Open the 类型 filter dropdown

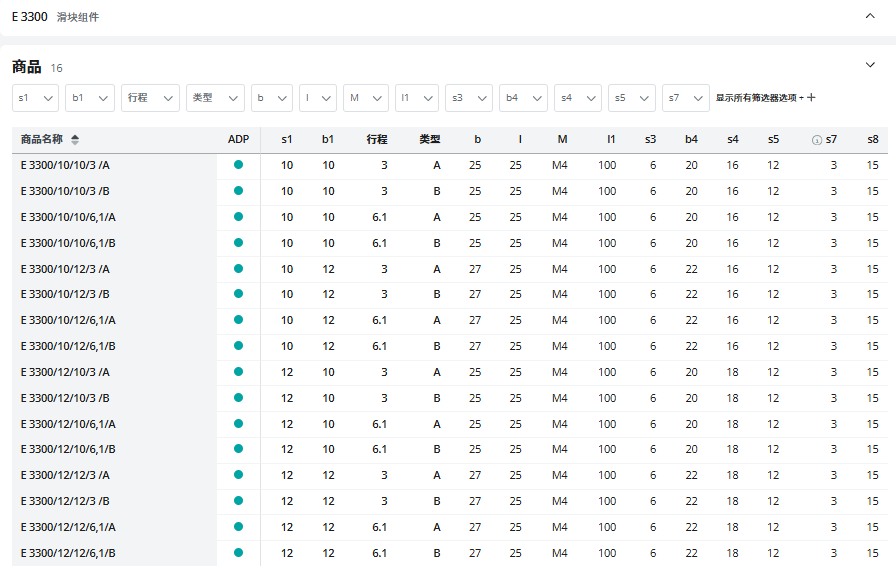(216, 98)
